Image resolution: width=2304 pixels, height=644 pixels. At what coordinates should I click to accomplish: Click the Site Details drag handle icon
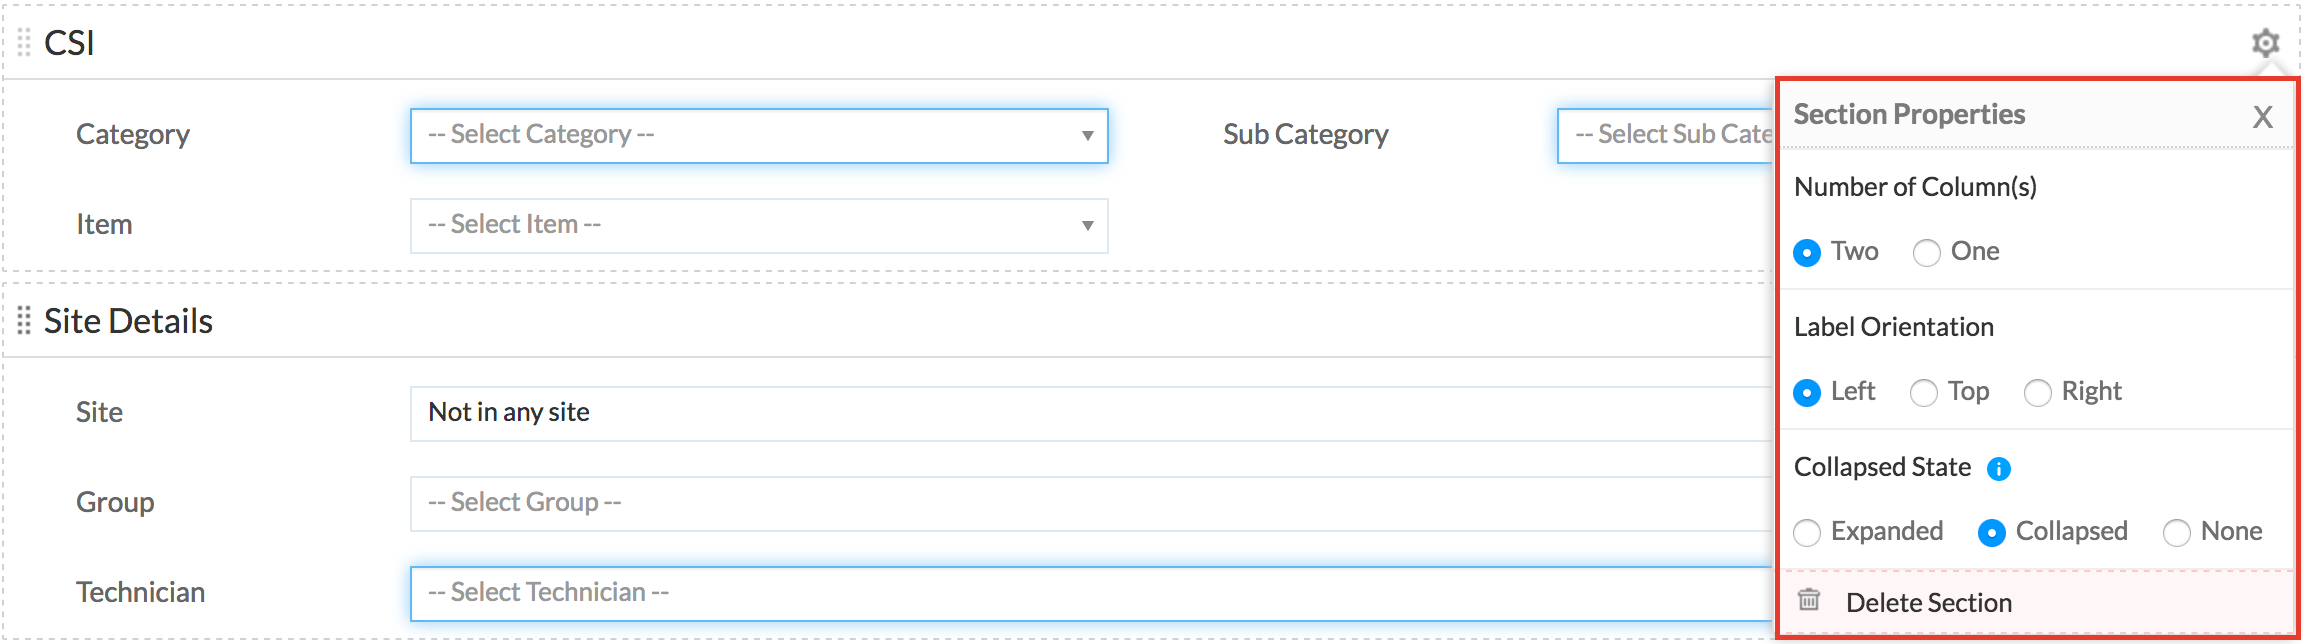coord(24,321)
